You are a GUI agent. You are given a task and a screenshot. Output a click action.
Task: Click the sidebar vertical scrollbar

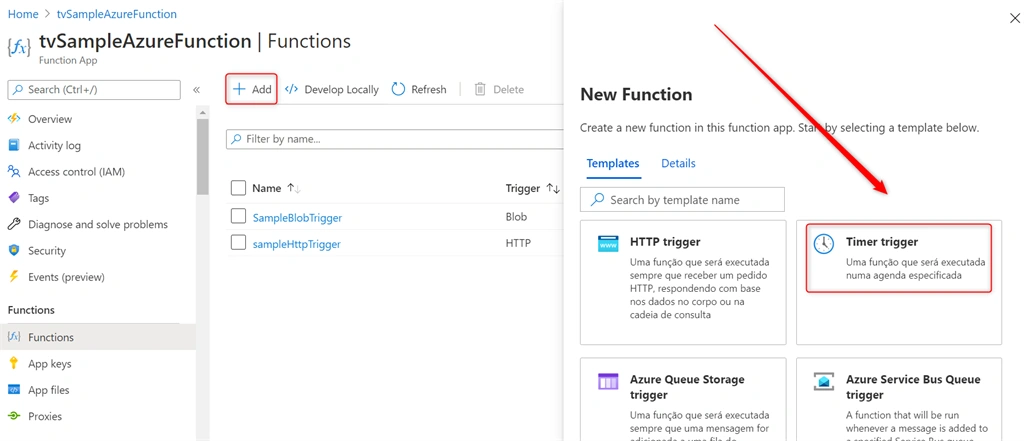coord(202,157)
